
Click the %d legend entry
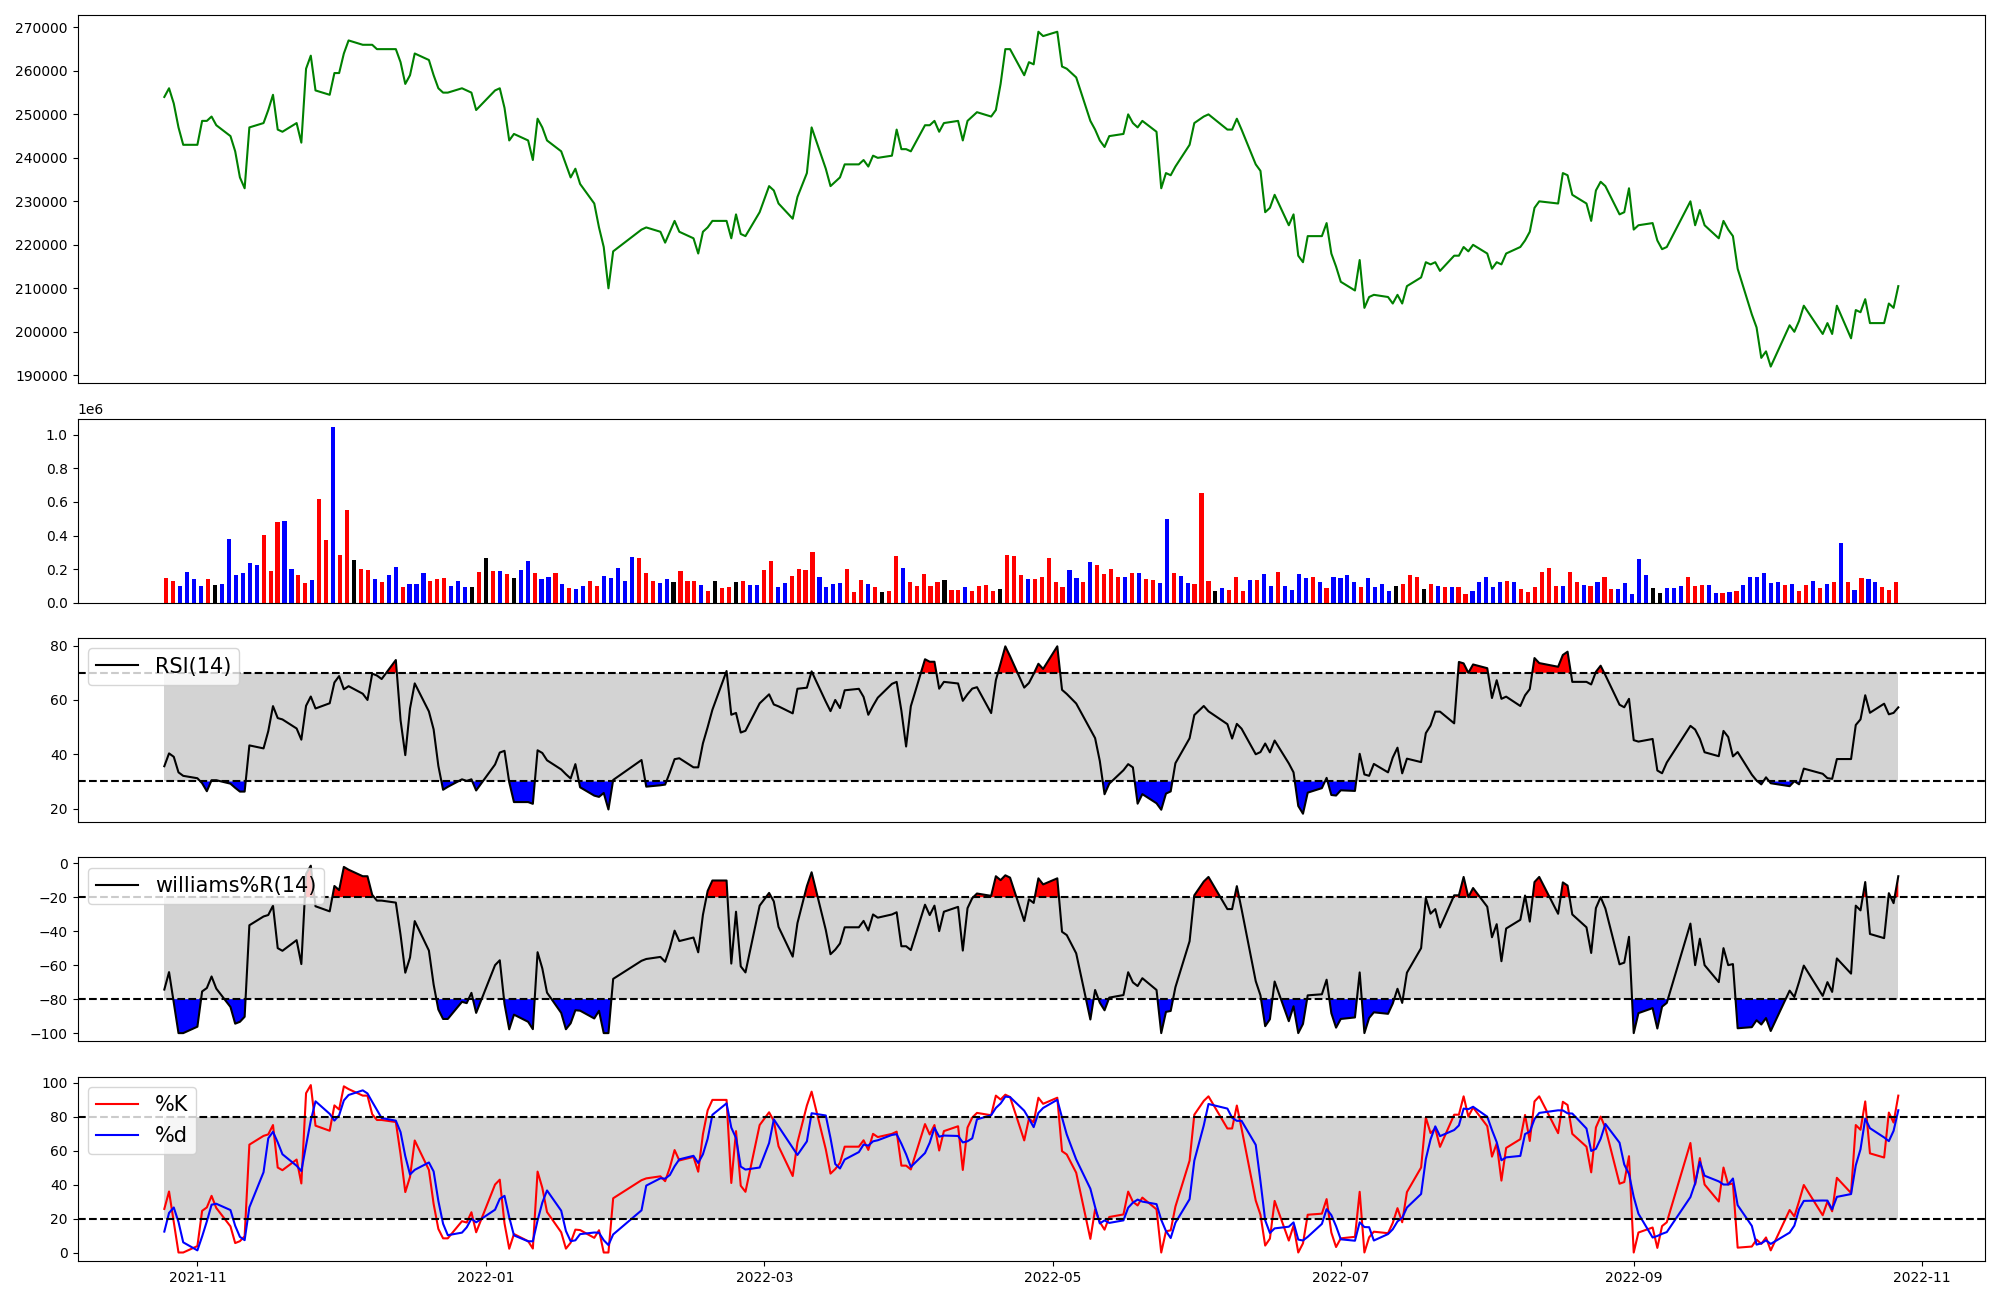[171, 1135]
